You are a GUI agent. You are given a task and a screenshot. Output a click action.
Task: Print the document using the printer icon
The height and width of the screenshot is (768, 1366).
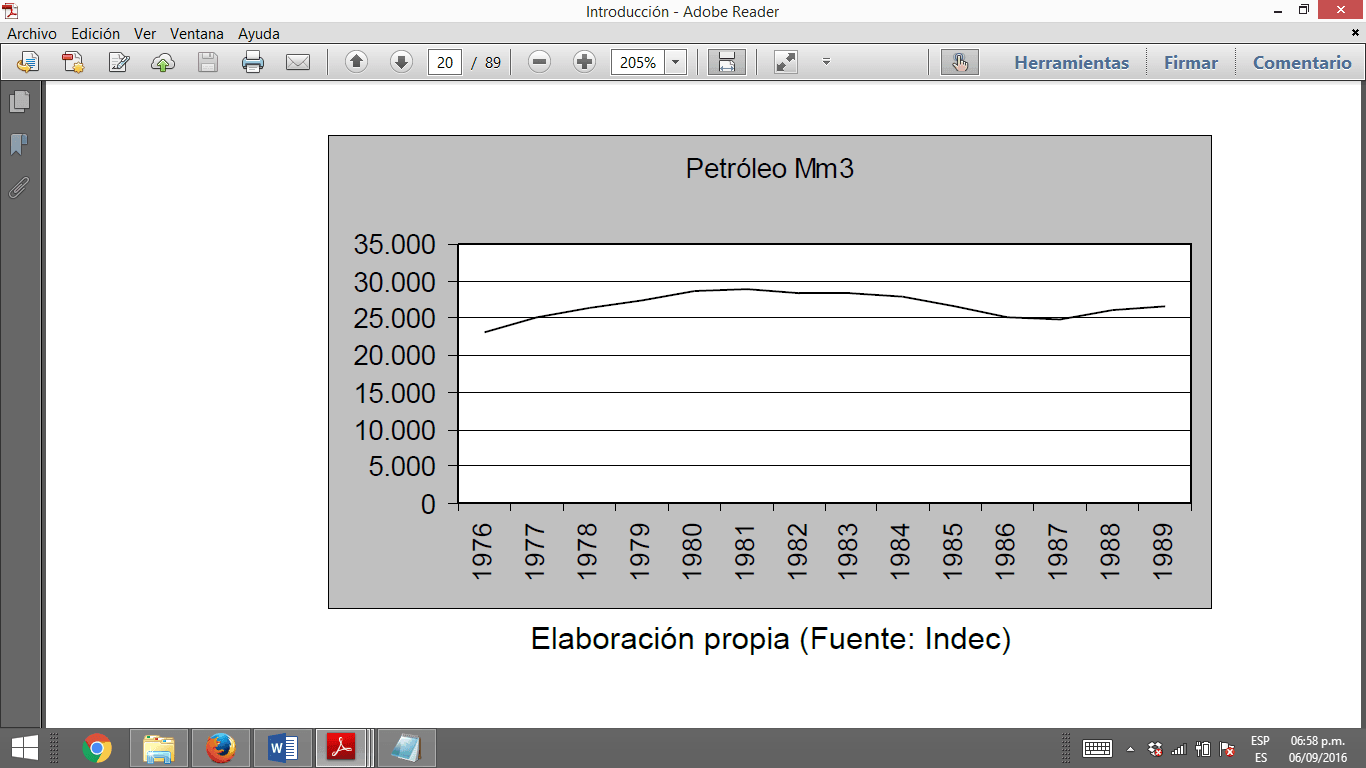(x=253, y=61)
